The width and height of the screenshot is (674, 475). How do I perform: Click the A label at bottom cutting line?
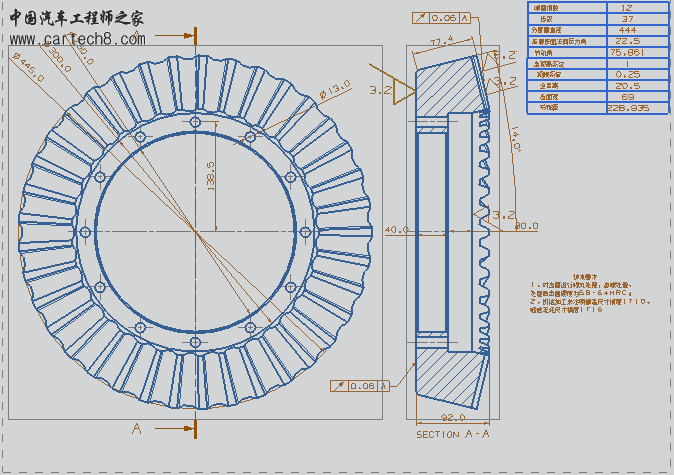pyautogui.click(x=137, y=429)
